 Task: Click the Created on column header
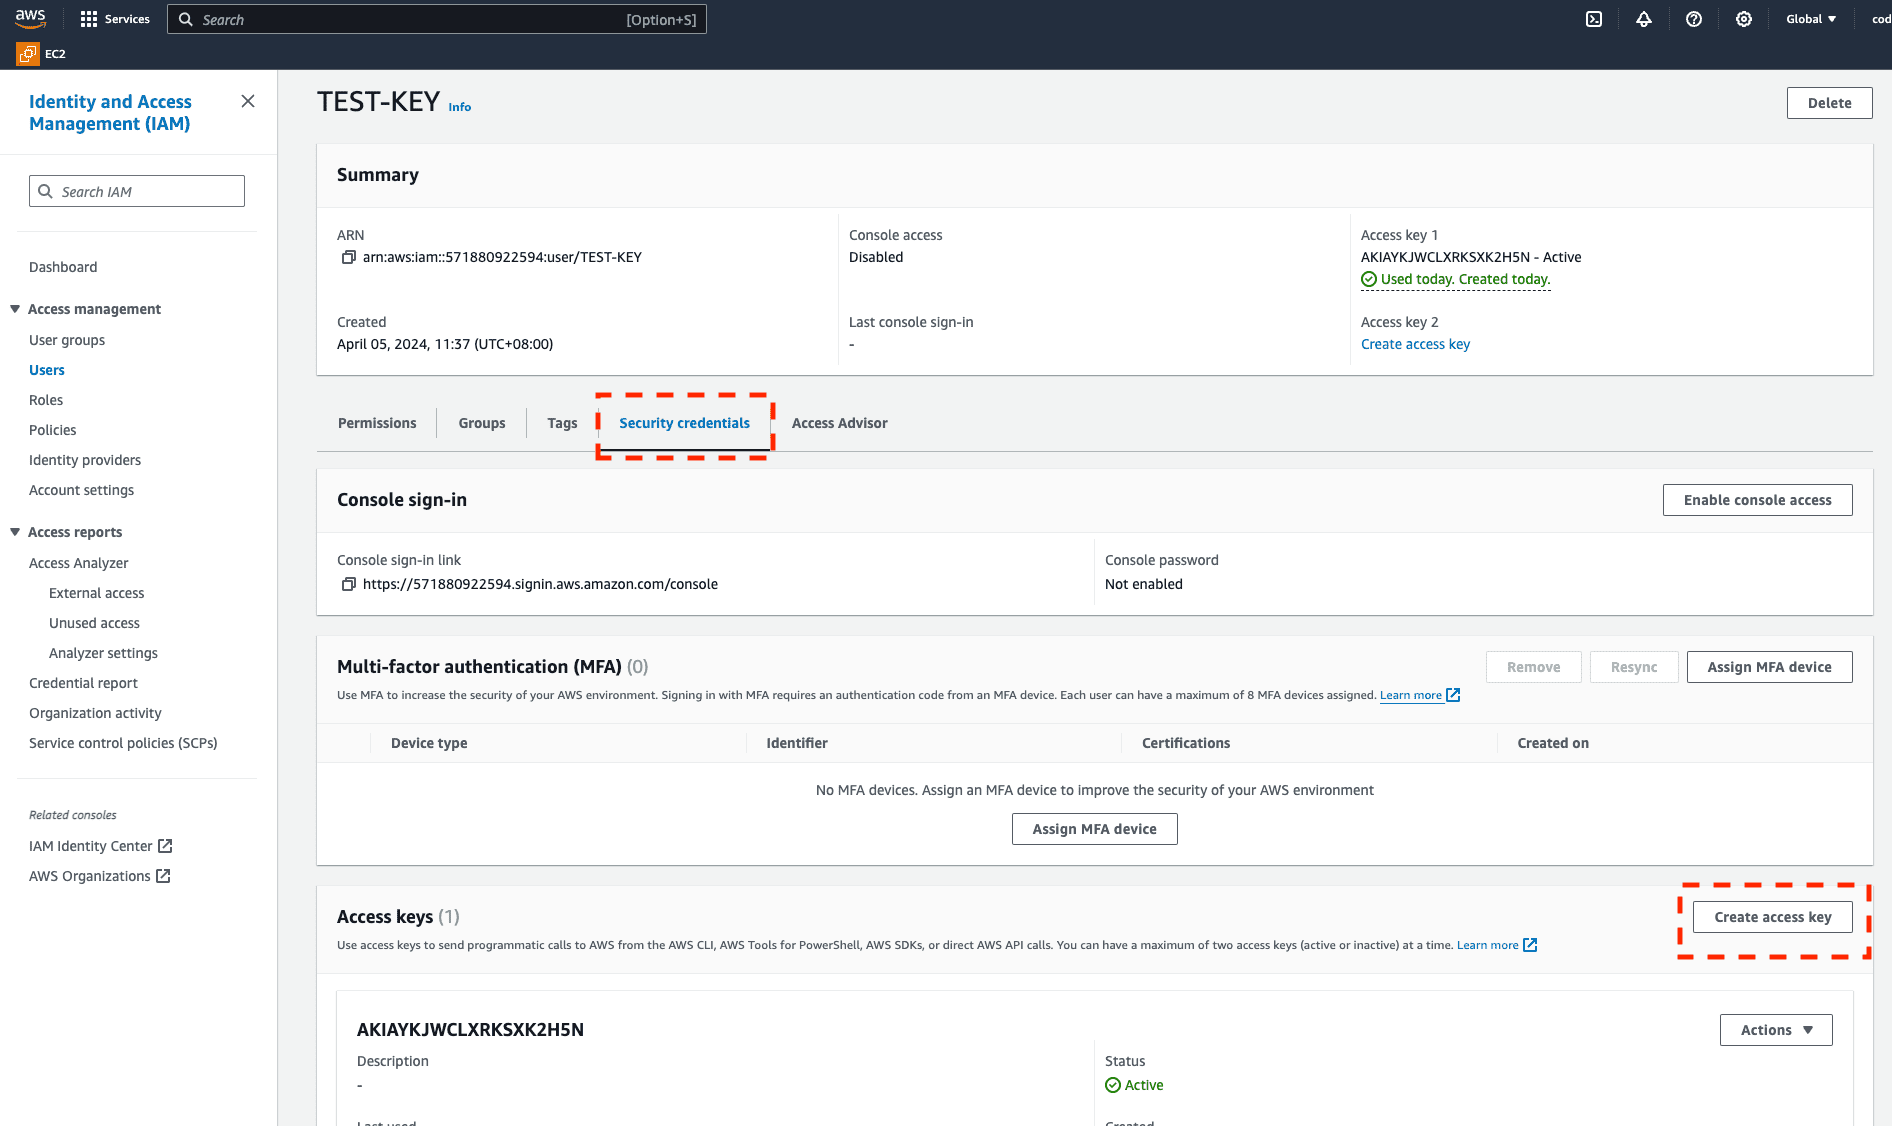tap(1553, 743)
